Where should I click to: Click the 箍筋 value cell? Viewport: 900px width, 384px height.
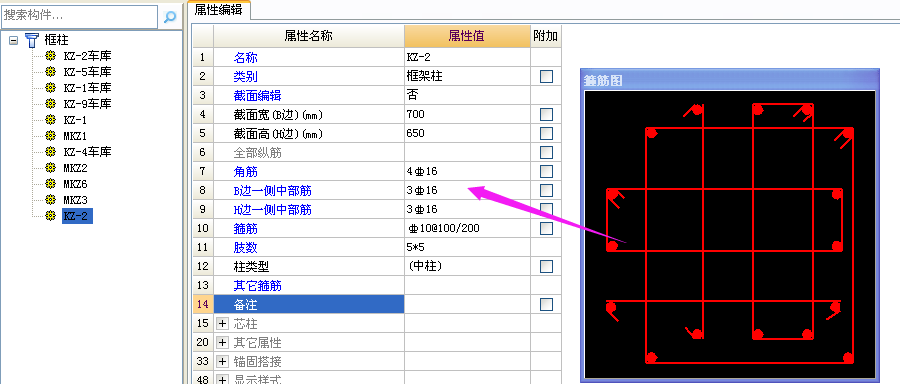pos(467,228)
